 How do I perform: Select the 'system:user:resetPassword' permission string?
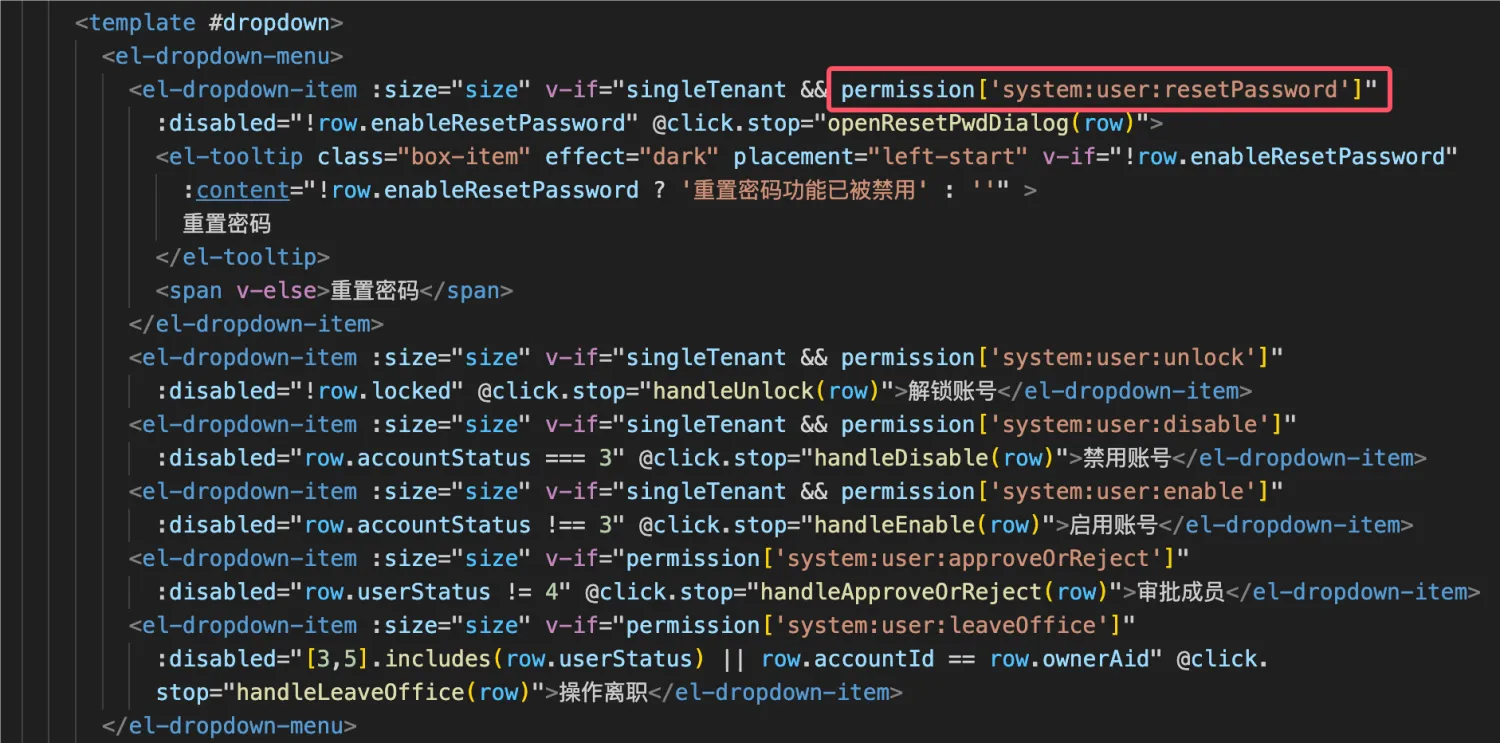(x=1170, y=89)
